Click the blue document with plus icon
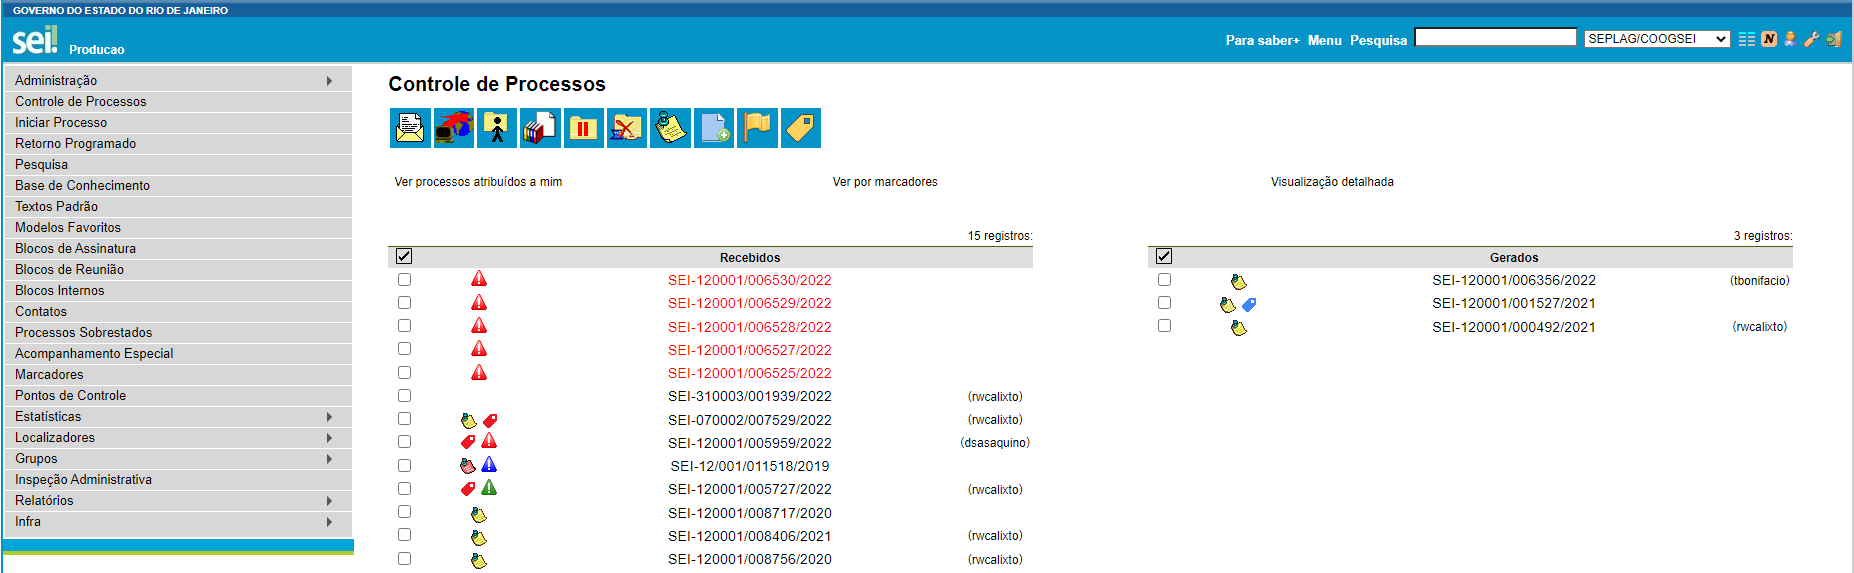The height and width of the screenshot is (573, 1854). (714, 128)
